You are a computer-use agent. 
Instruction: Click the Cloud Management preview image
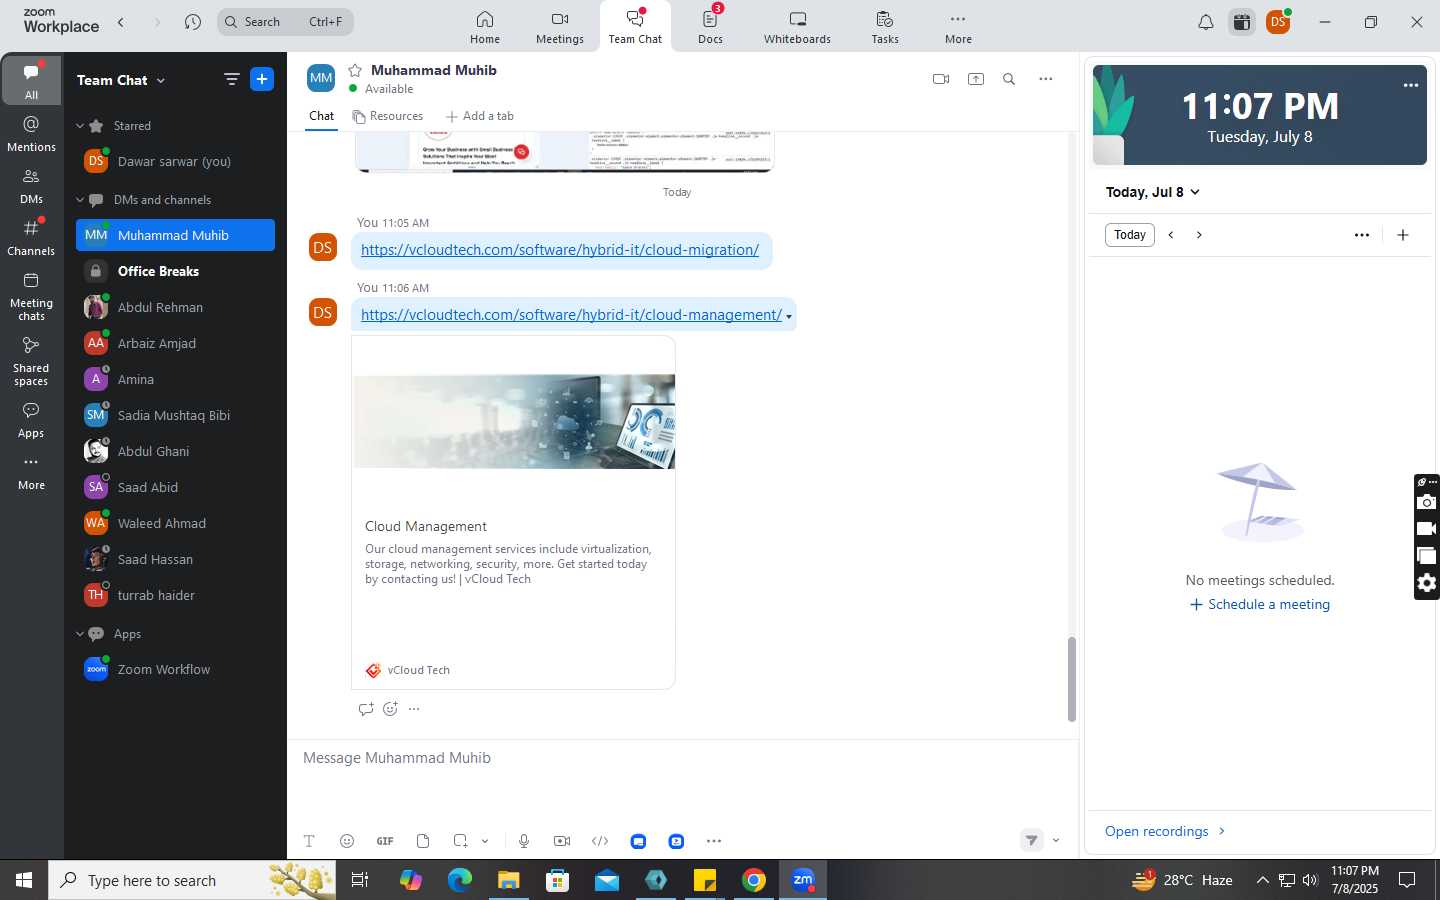pos(514,421)
